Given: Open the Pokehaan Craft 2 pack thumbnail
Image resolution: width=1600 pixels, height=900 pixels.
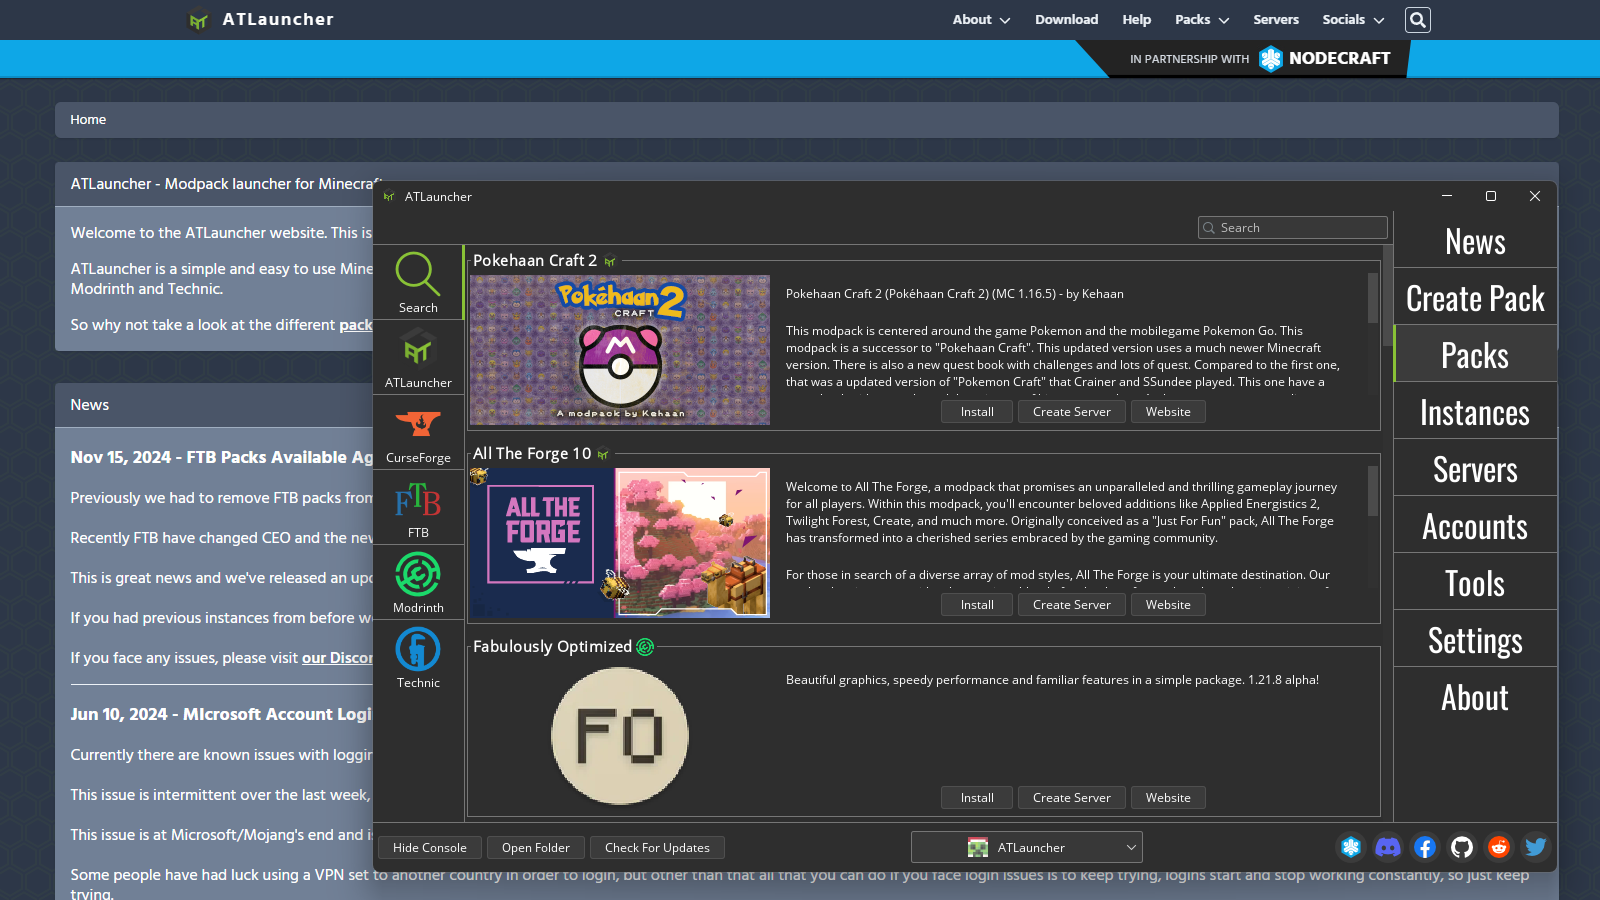Looking at the screenshot, I should [x=620, y=350].
